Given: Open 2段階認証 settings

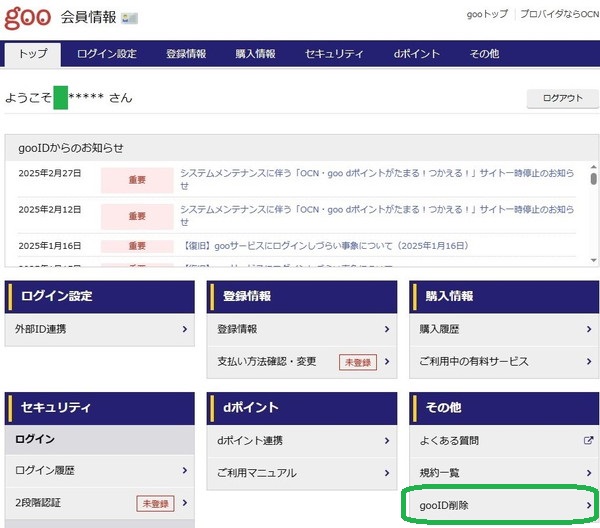Looking at the screenshot, I should 99,503.
